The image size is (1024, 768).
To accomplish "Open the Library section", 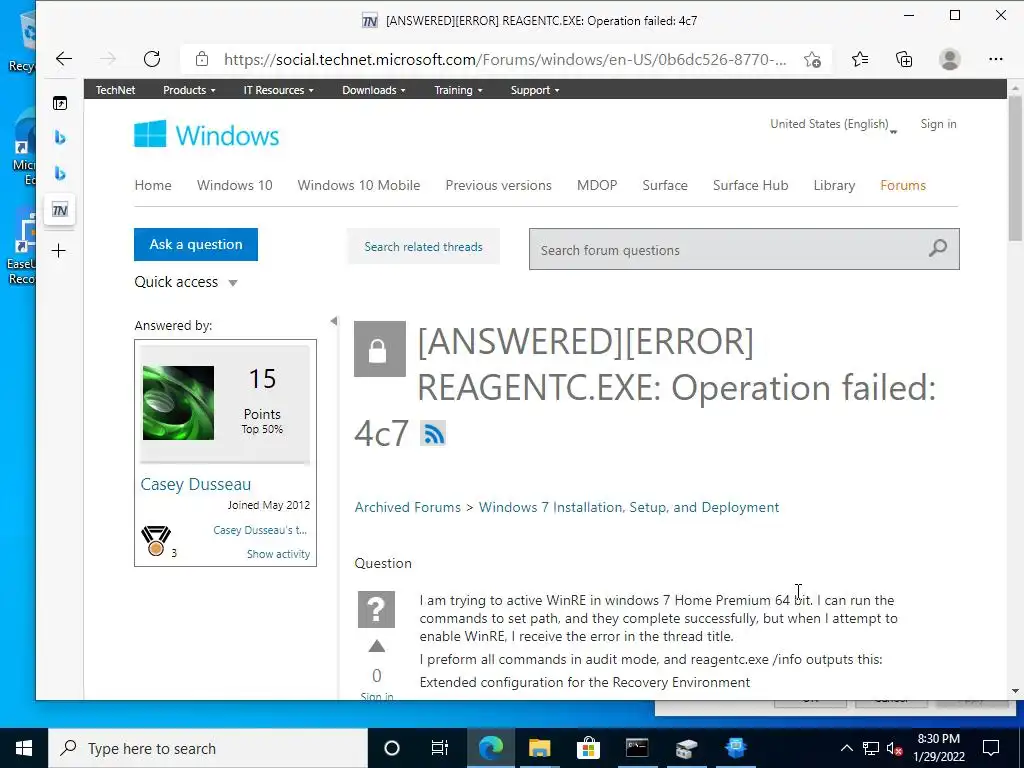I will tap(834, 185).
